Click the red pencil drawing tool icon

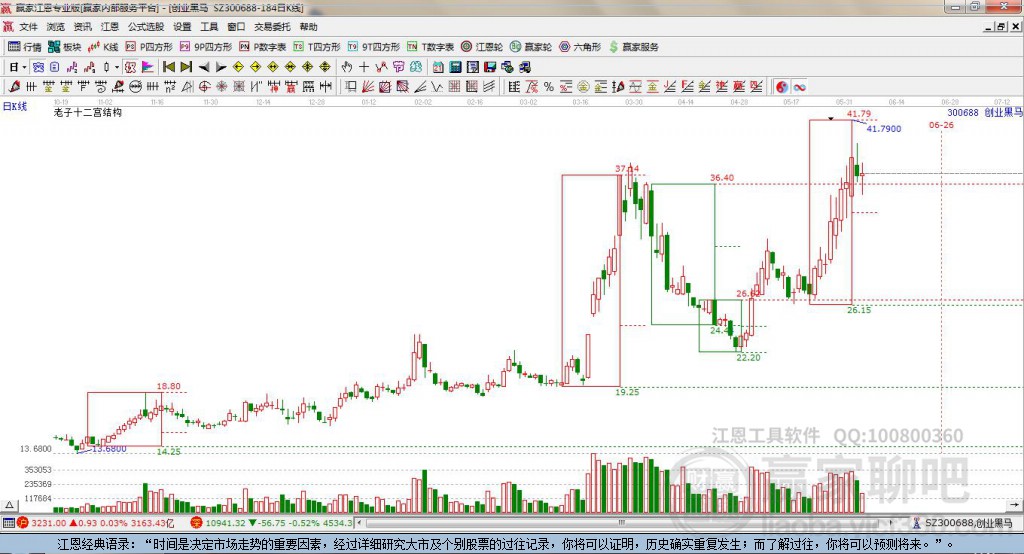pyautogui.click(x=14, y=86)
